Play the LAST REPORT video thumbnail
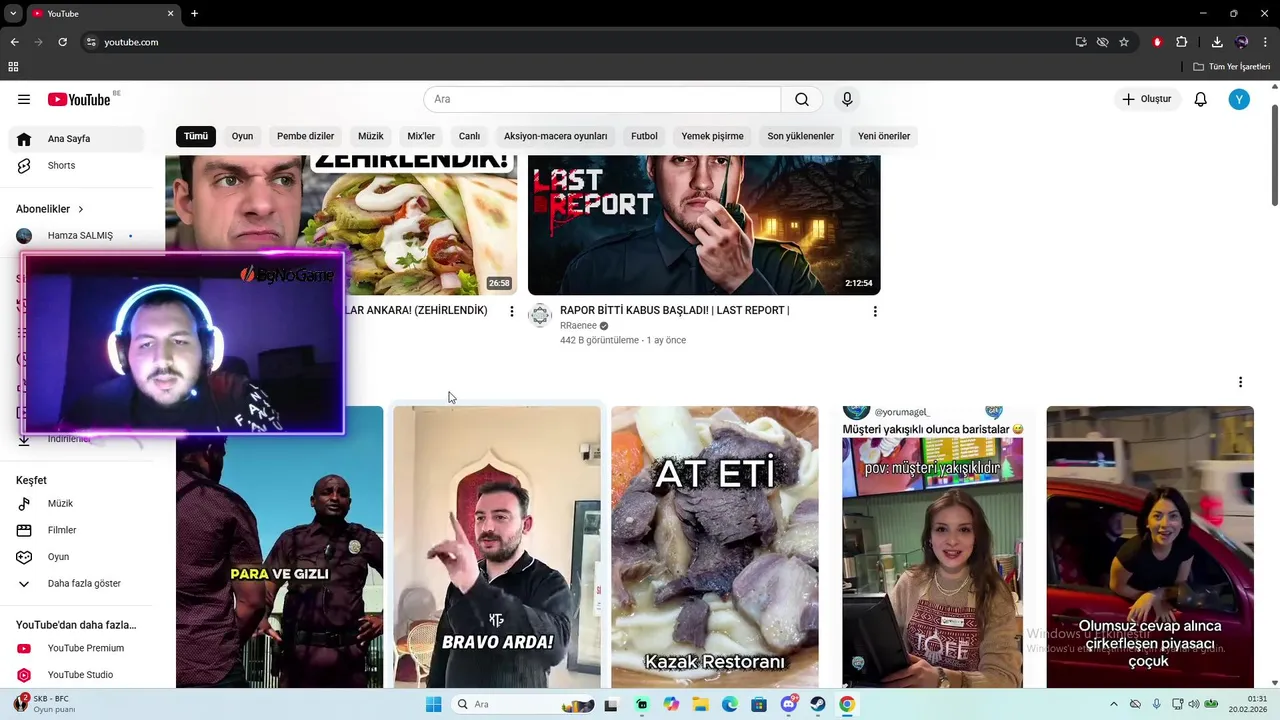 pyautogui.click(x=704, y=225)
